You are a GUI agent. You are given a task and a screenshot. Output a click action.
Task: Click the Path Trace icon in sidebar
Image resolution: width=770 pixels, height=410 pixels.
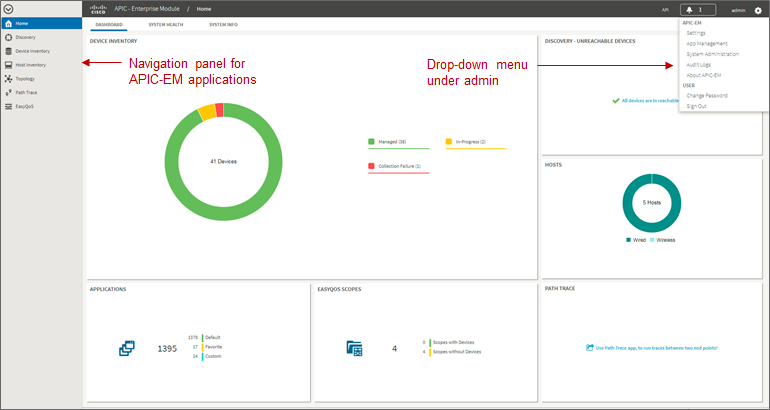pos(8,92)
